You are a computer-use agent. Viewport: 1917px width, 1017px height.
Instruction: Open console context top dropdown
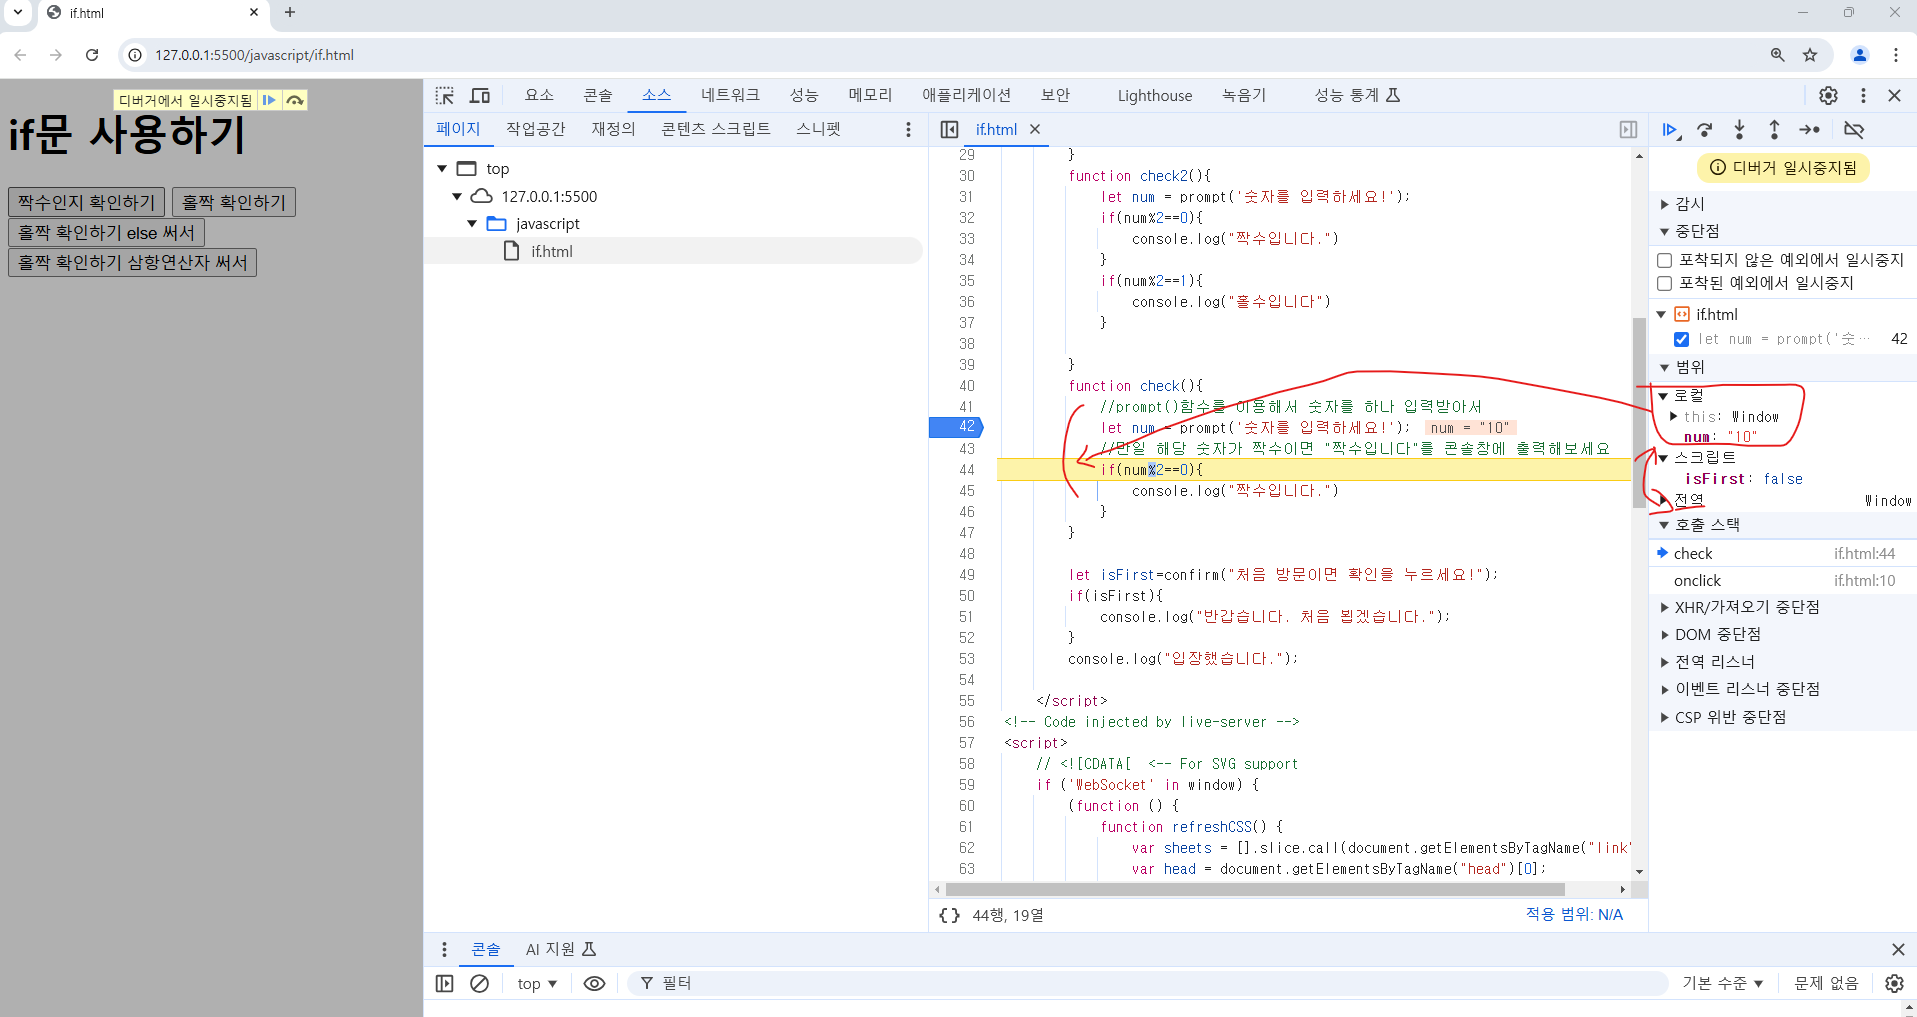(537, 984)
